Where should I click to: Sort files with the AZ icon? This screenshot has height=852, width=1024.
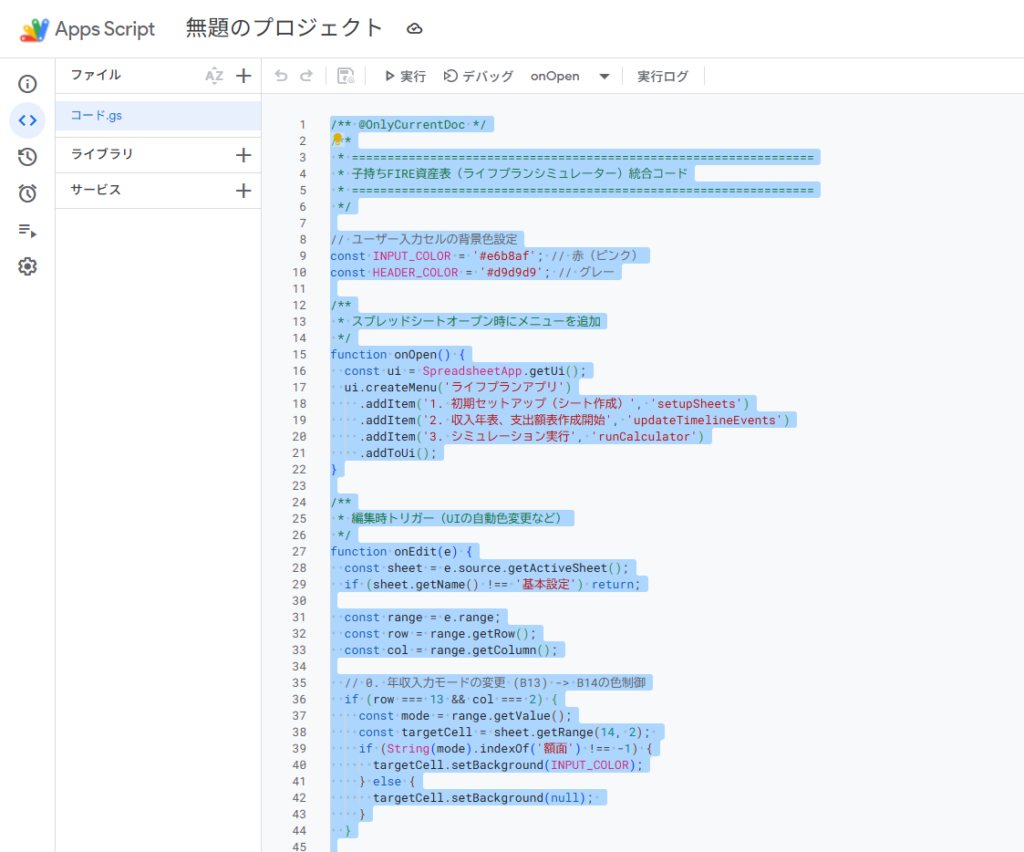pyautogui.click(x=214, y=76)
